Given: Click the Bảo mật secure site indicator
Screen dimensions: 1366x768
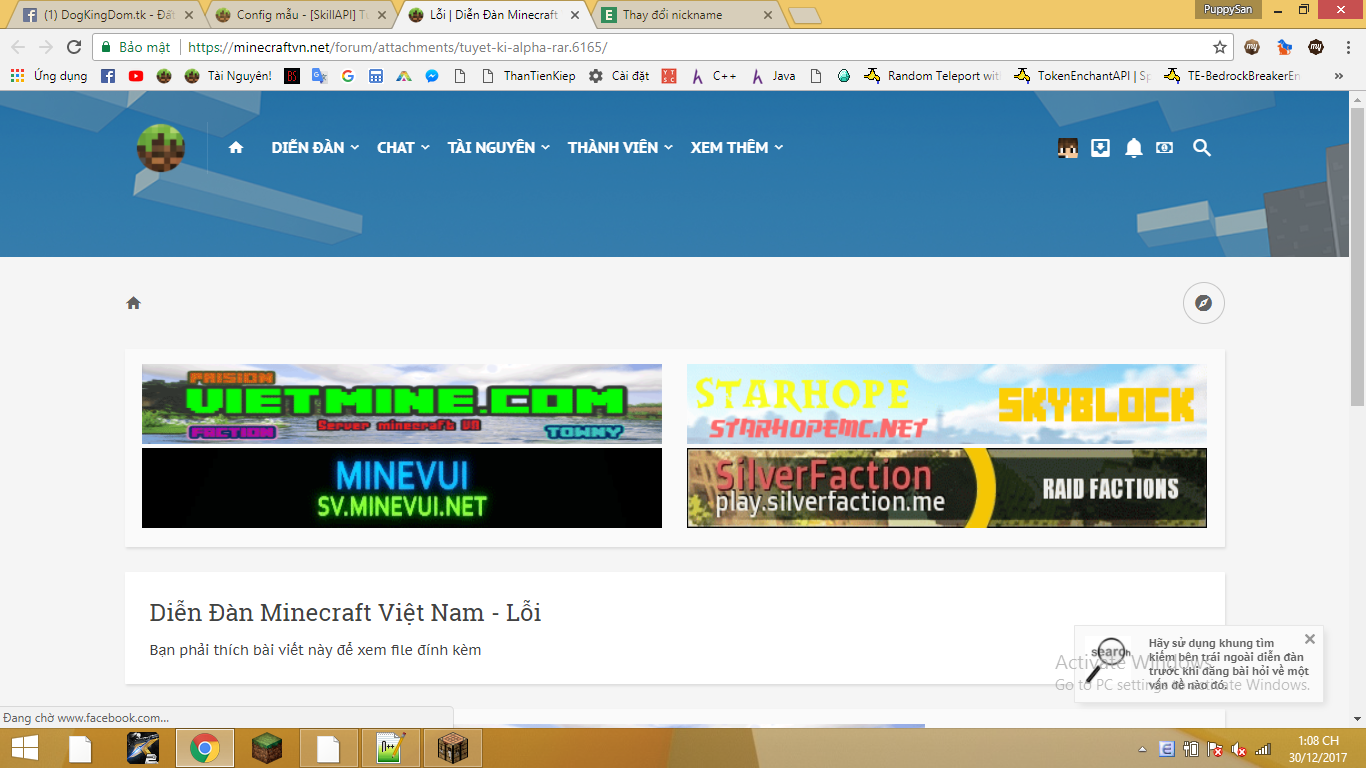Looking at the screenshot, I should (x=136, y=47).
